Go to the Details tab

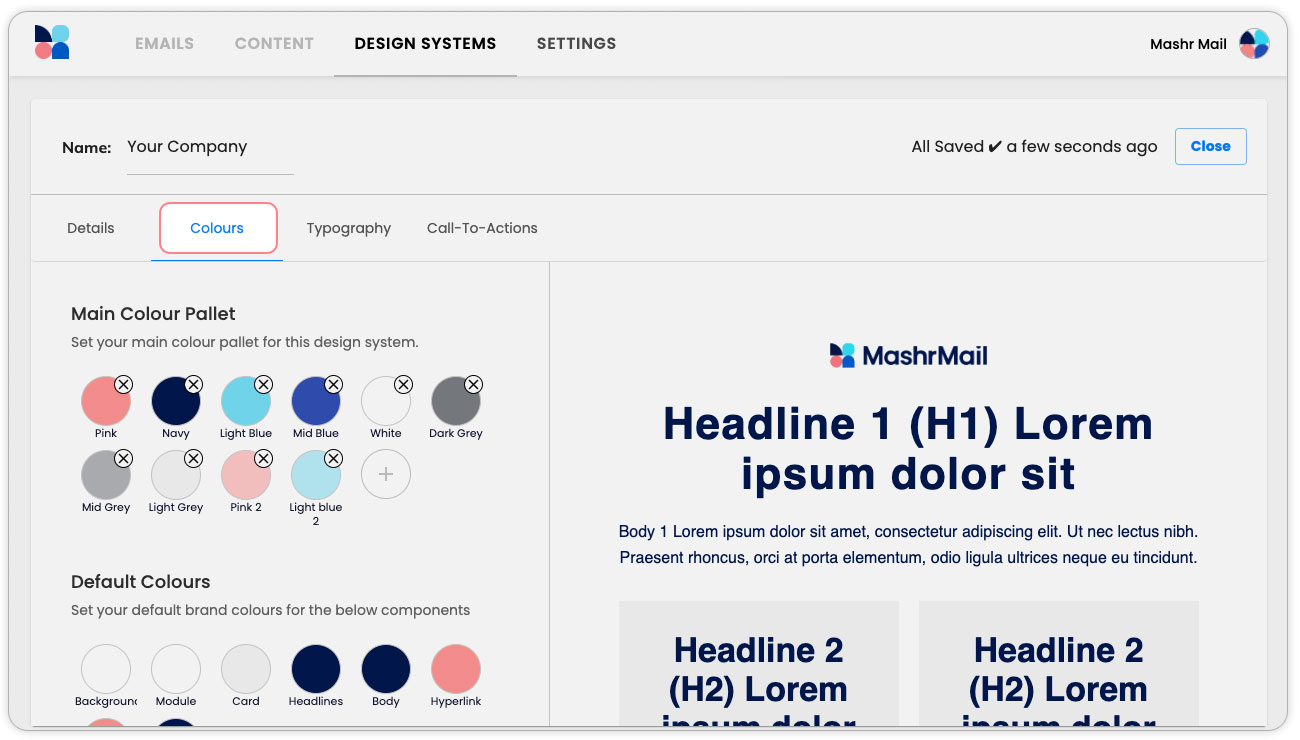pos(91,228)
